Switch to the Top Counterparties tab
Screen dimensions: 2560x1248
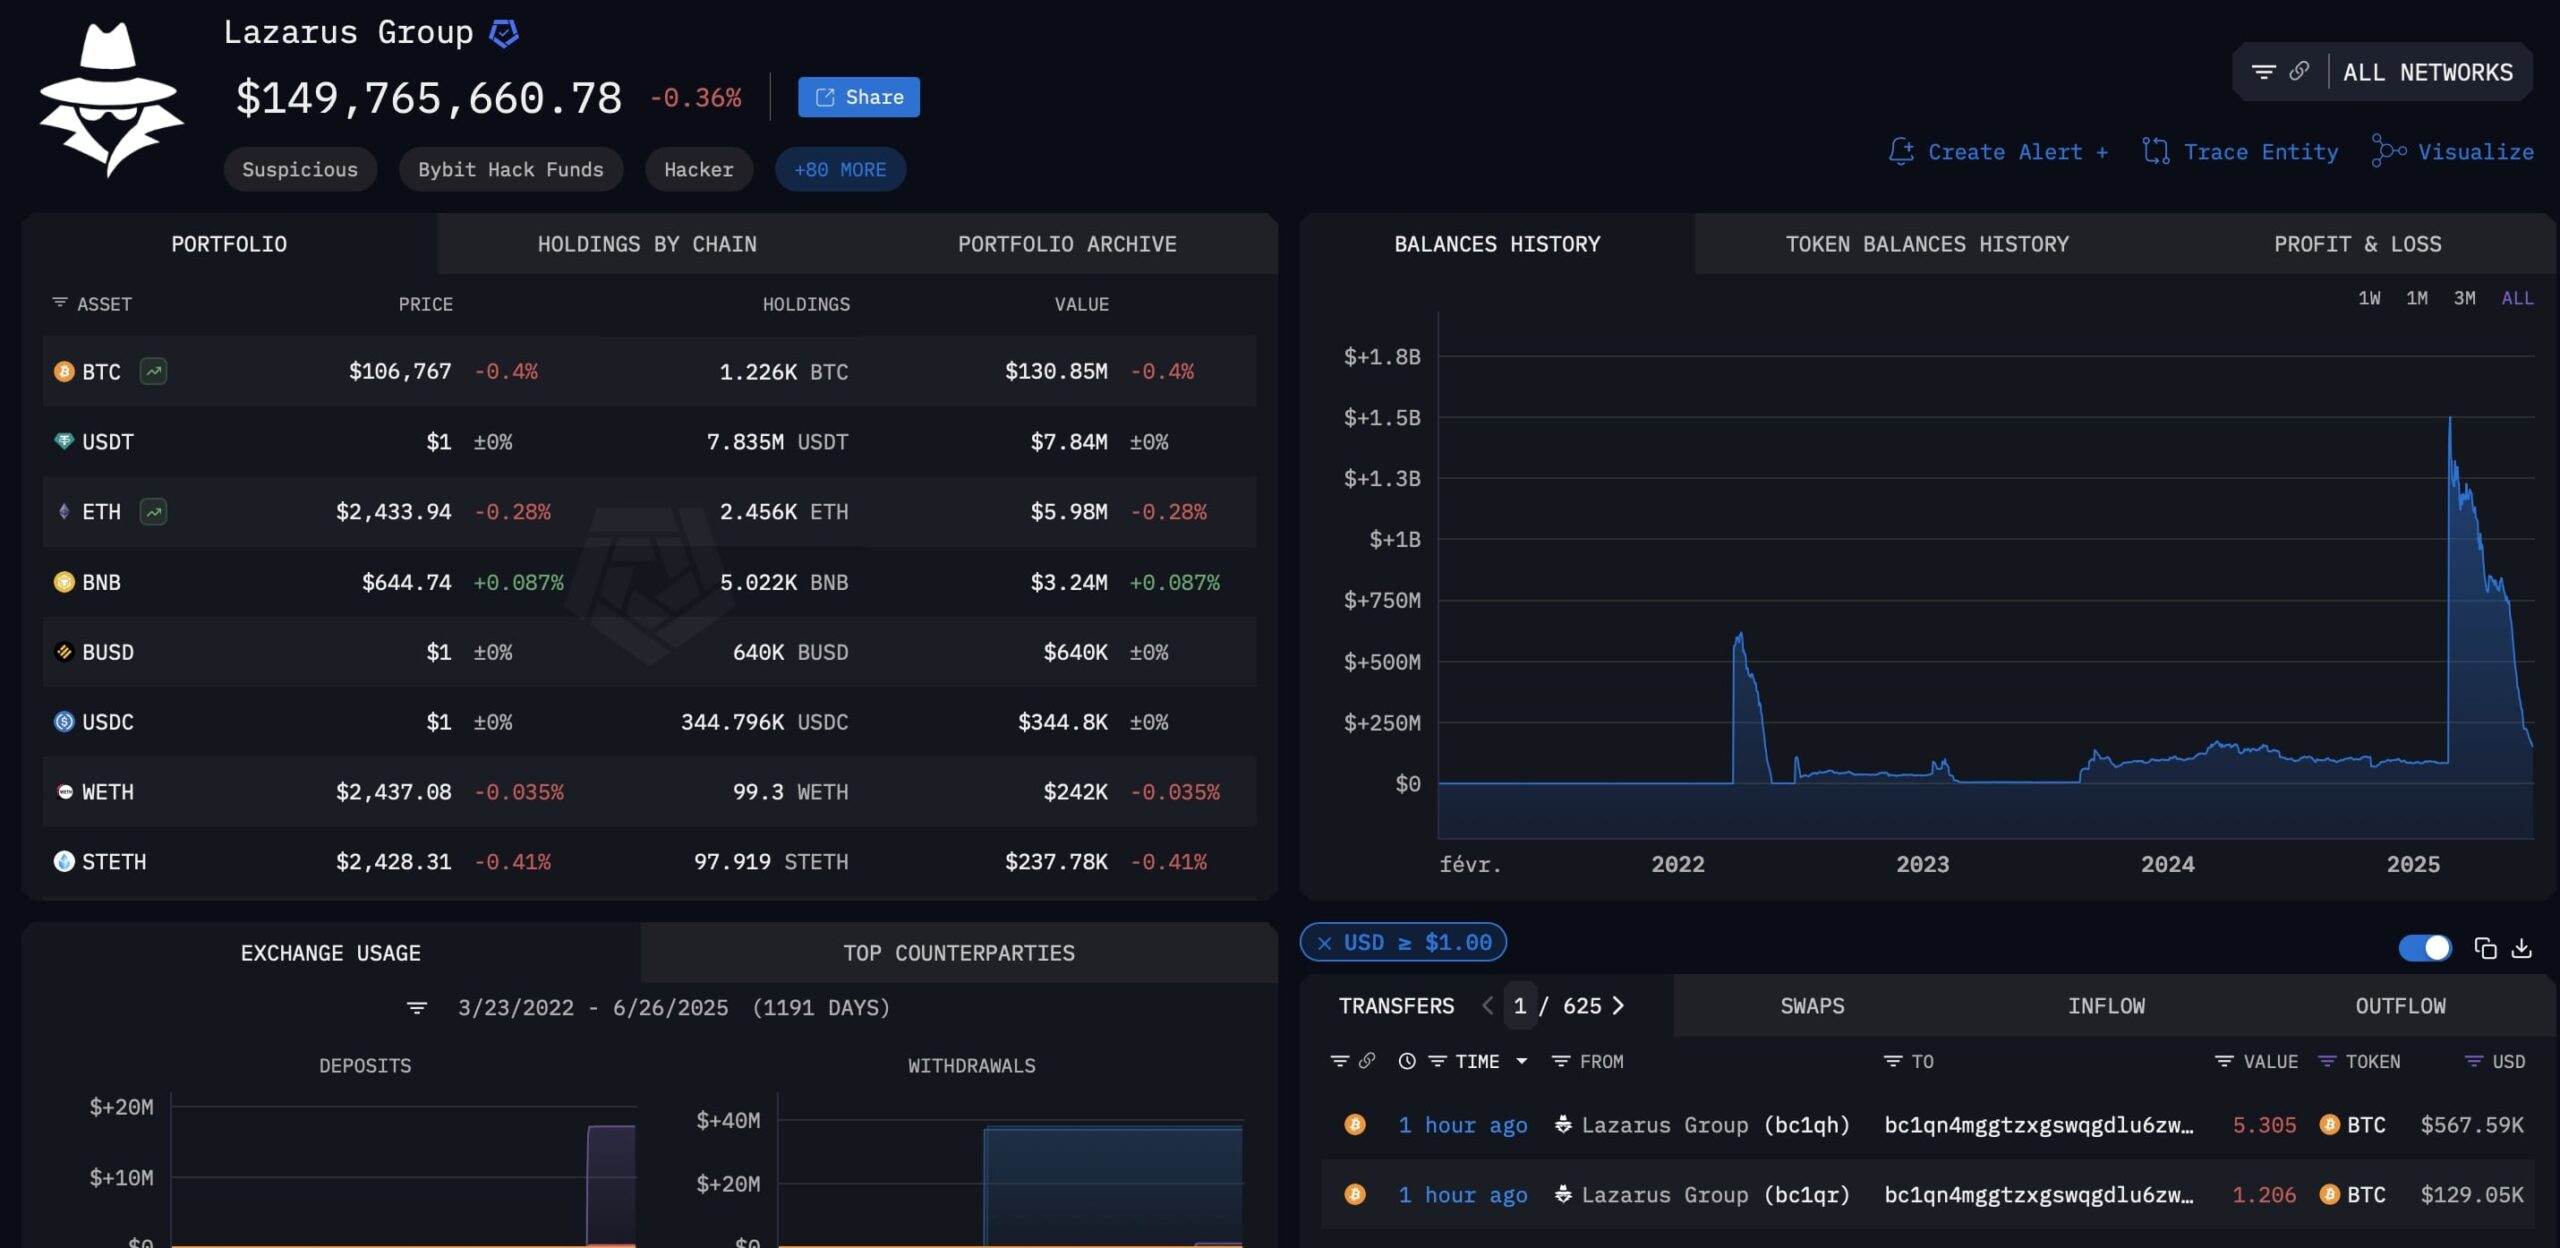pos(959,953)
